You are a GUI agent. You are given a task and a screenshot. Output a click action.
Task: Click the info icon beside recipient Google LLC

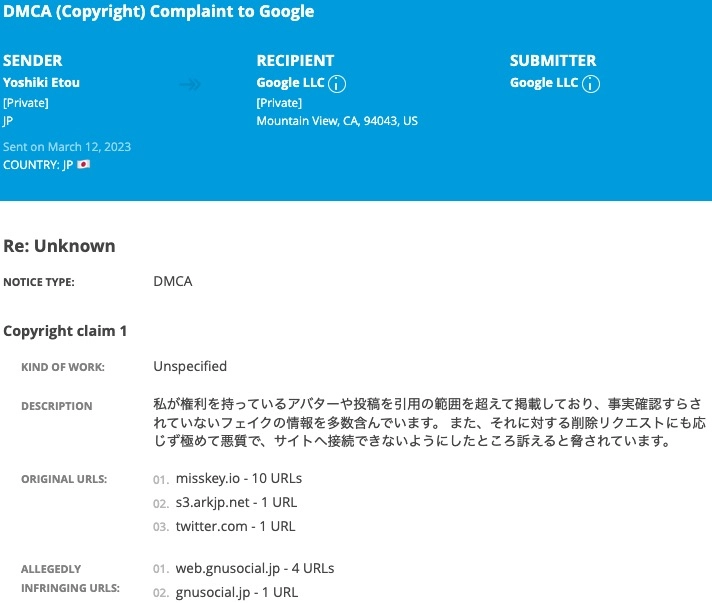(338, 84)
